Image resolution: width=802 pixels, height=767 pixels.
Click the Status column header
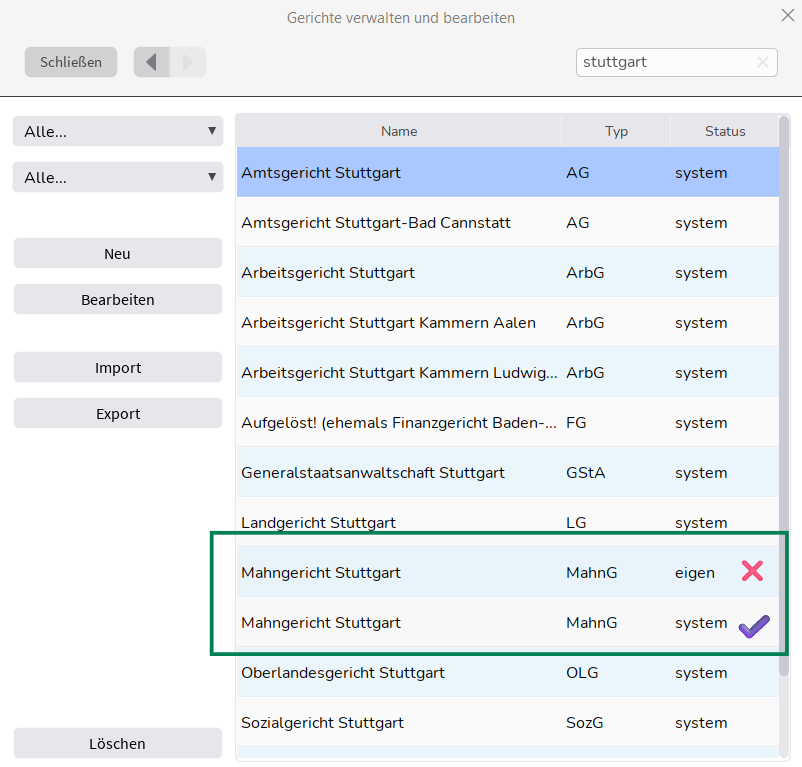tap(725, 131)
